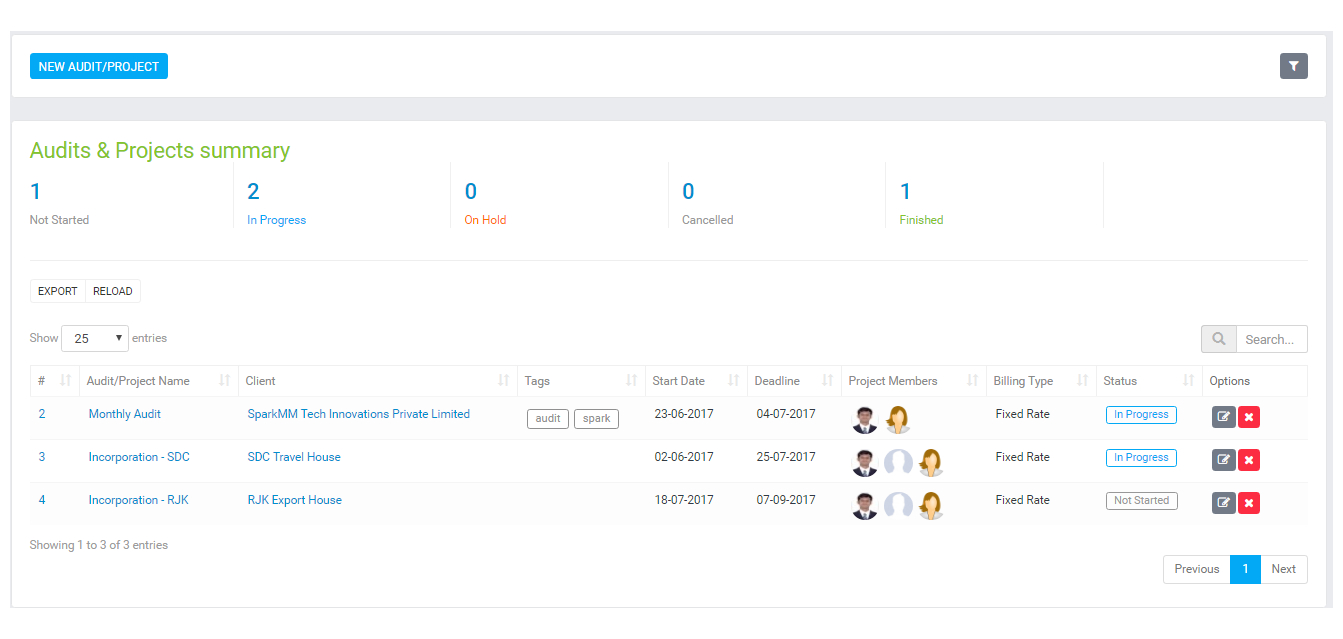The image size is (1343, 639).
Task: Open the filter icon button
Action: (x=1293, y=66)
